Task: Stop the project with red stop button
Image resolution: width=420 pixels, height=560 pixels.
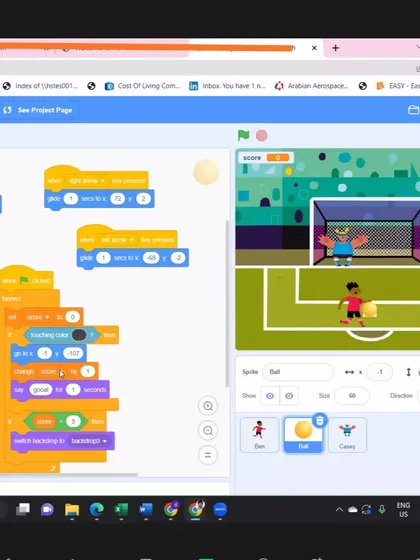Action: (x=261, y=136)
